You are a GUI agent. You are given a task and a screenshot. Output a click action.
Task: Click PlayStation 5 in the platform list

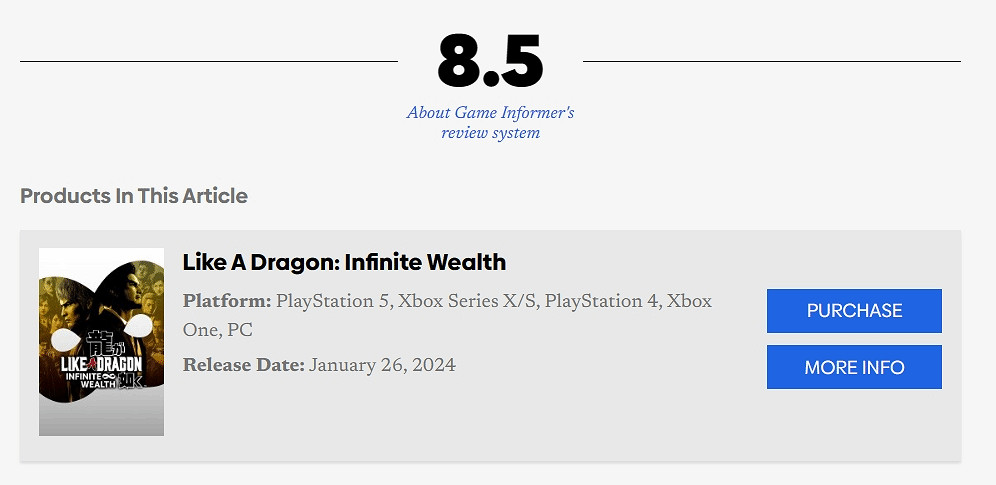click(333, 301)
